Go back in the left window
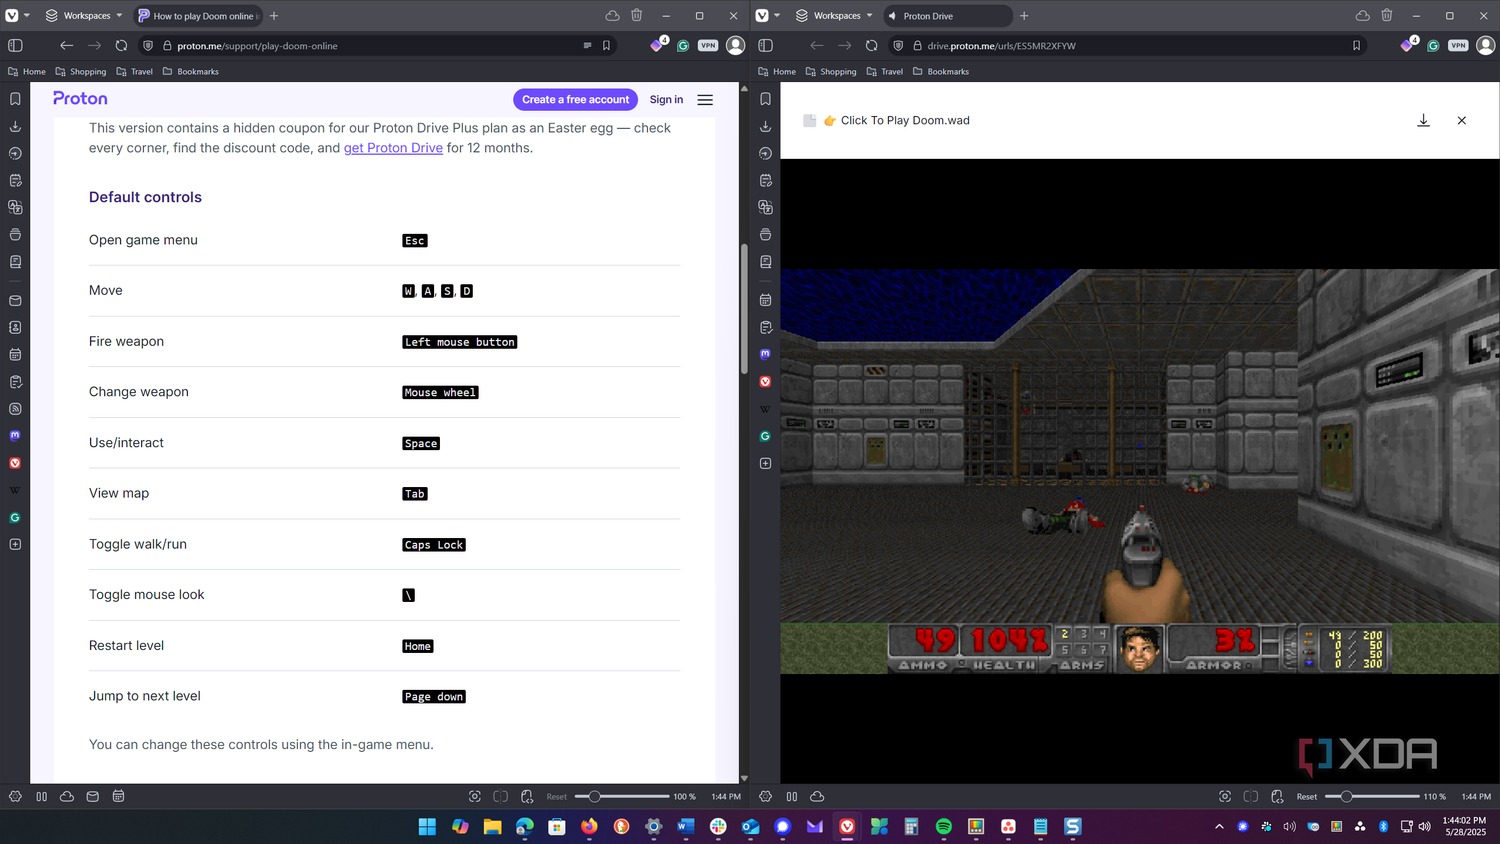The width and height of the screenshot is (1500, 844). (66, 45)
